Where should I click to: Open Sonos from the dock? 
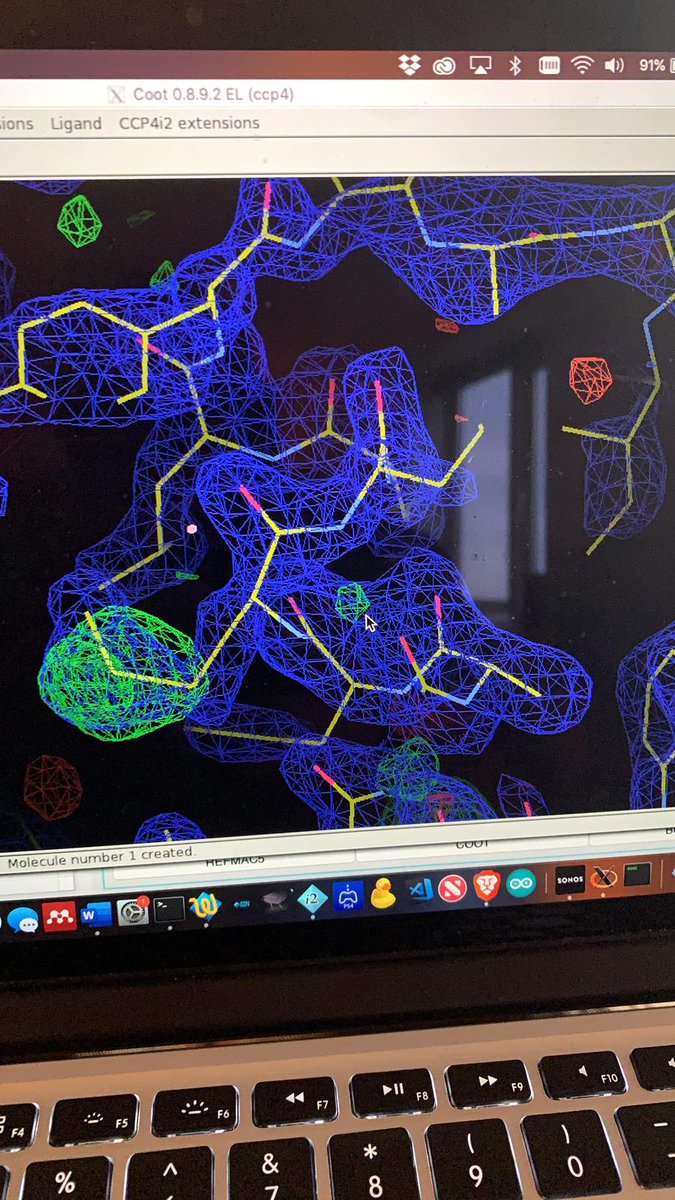[569, 879]
